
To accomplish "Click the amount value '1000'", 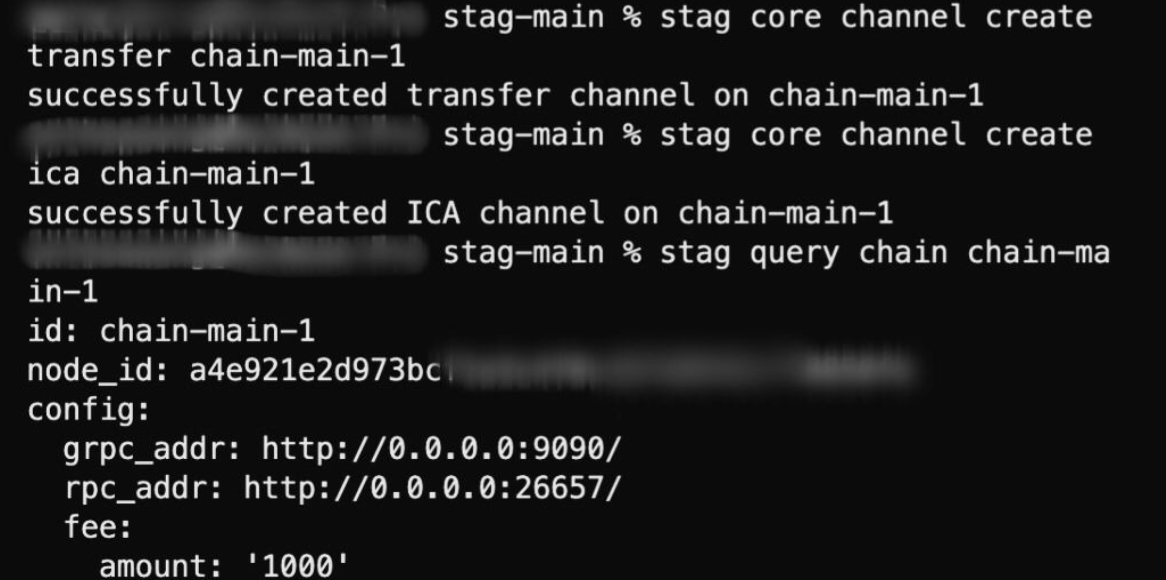I will pyautogui.click(x=297, y=567).
